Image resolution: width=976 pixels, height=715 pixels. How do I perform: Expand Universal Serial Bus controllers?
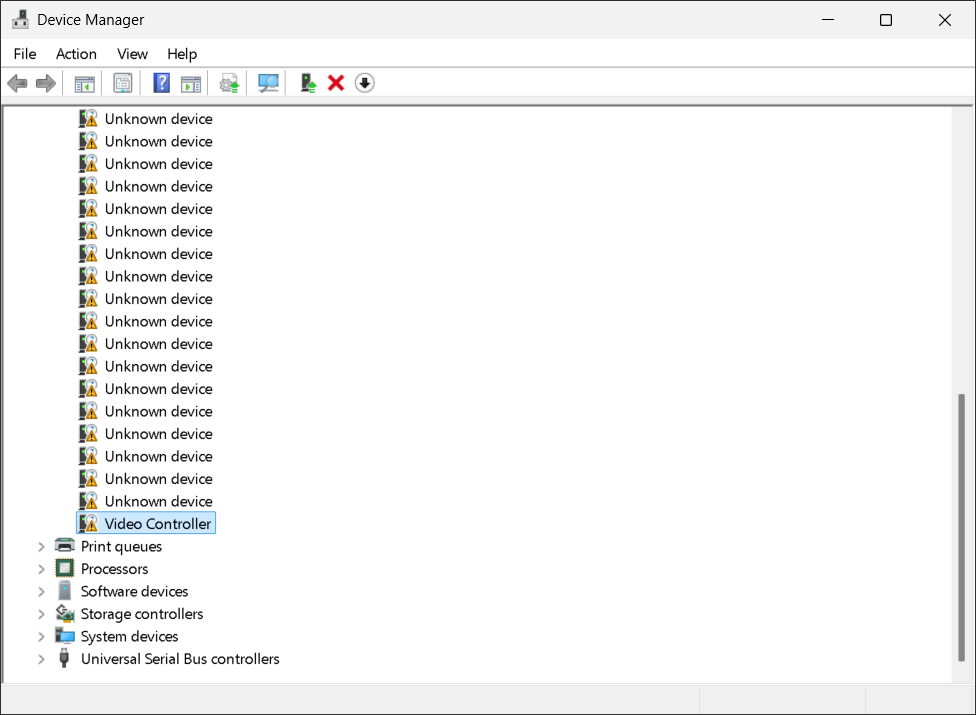pyautogui.click(x=41, y=659)
